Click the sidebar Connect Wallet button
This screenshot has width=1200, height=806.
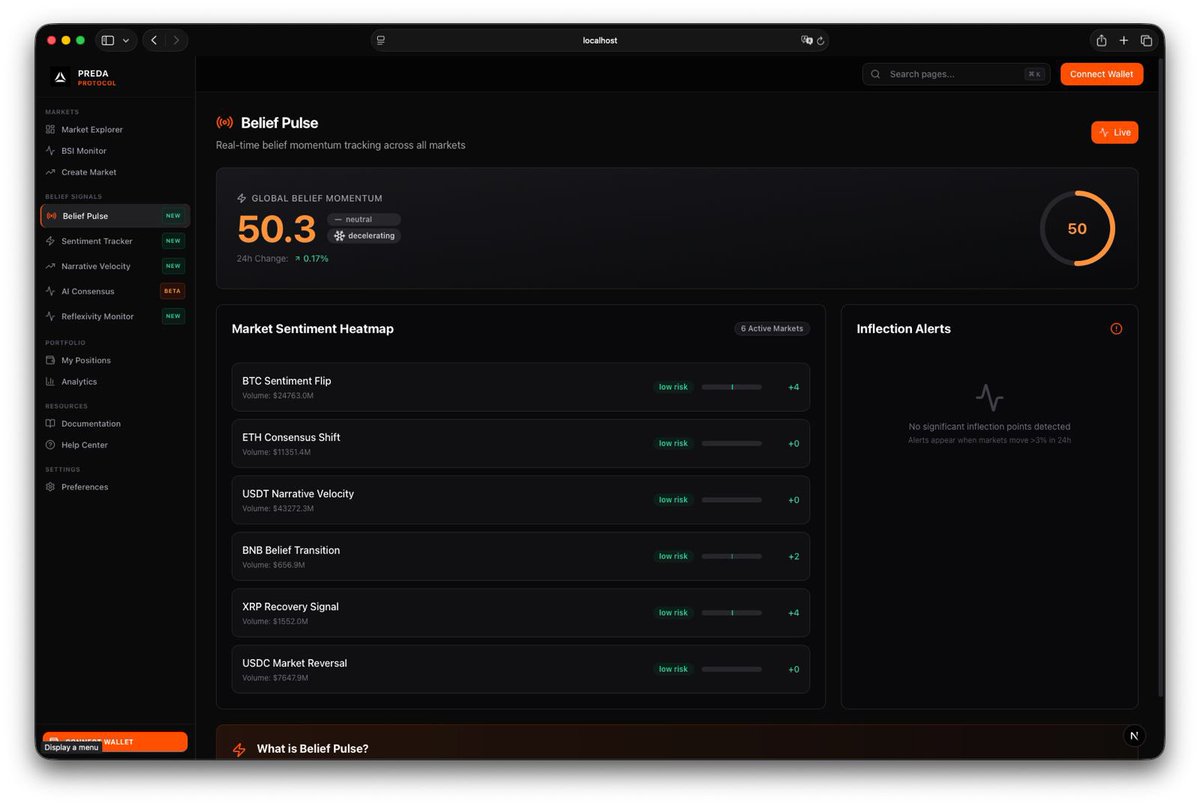(x=115, y=742)
